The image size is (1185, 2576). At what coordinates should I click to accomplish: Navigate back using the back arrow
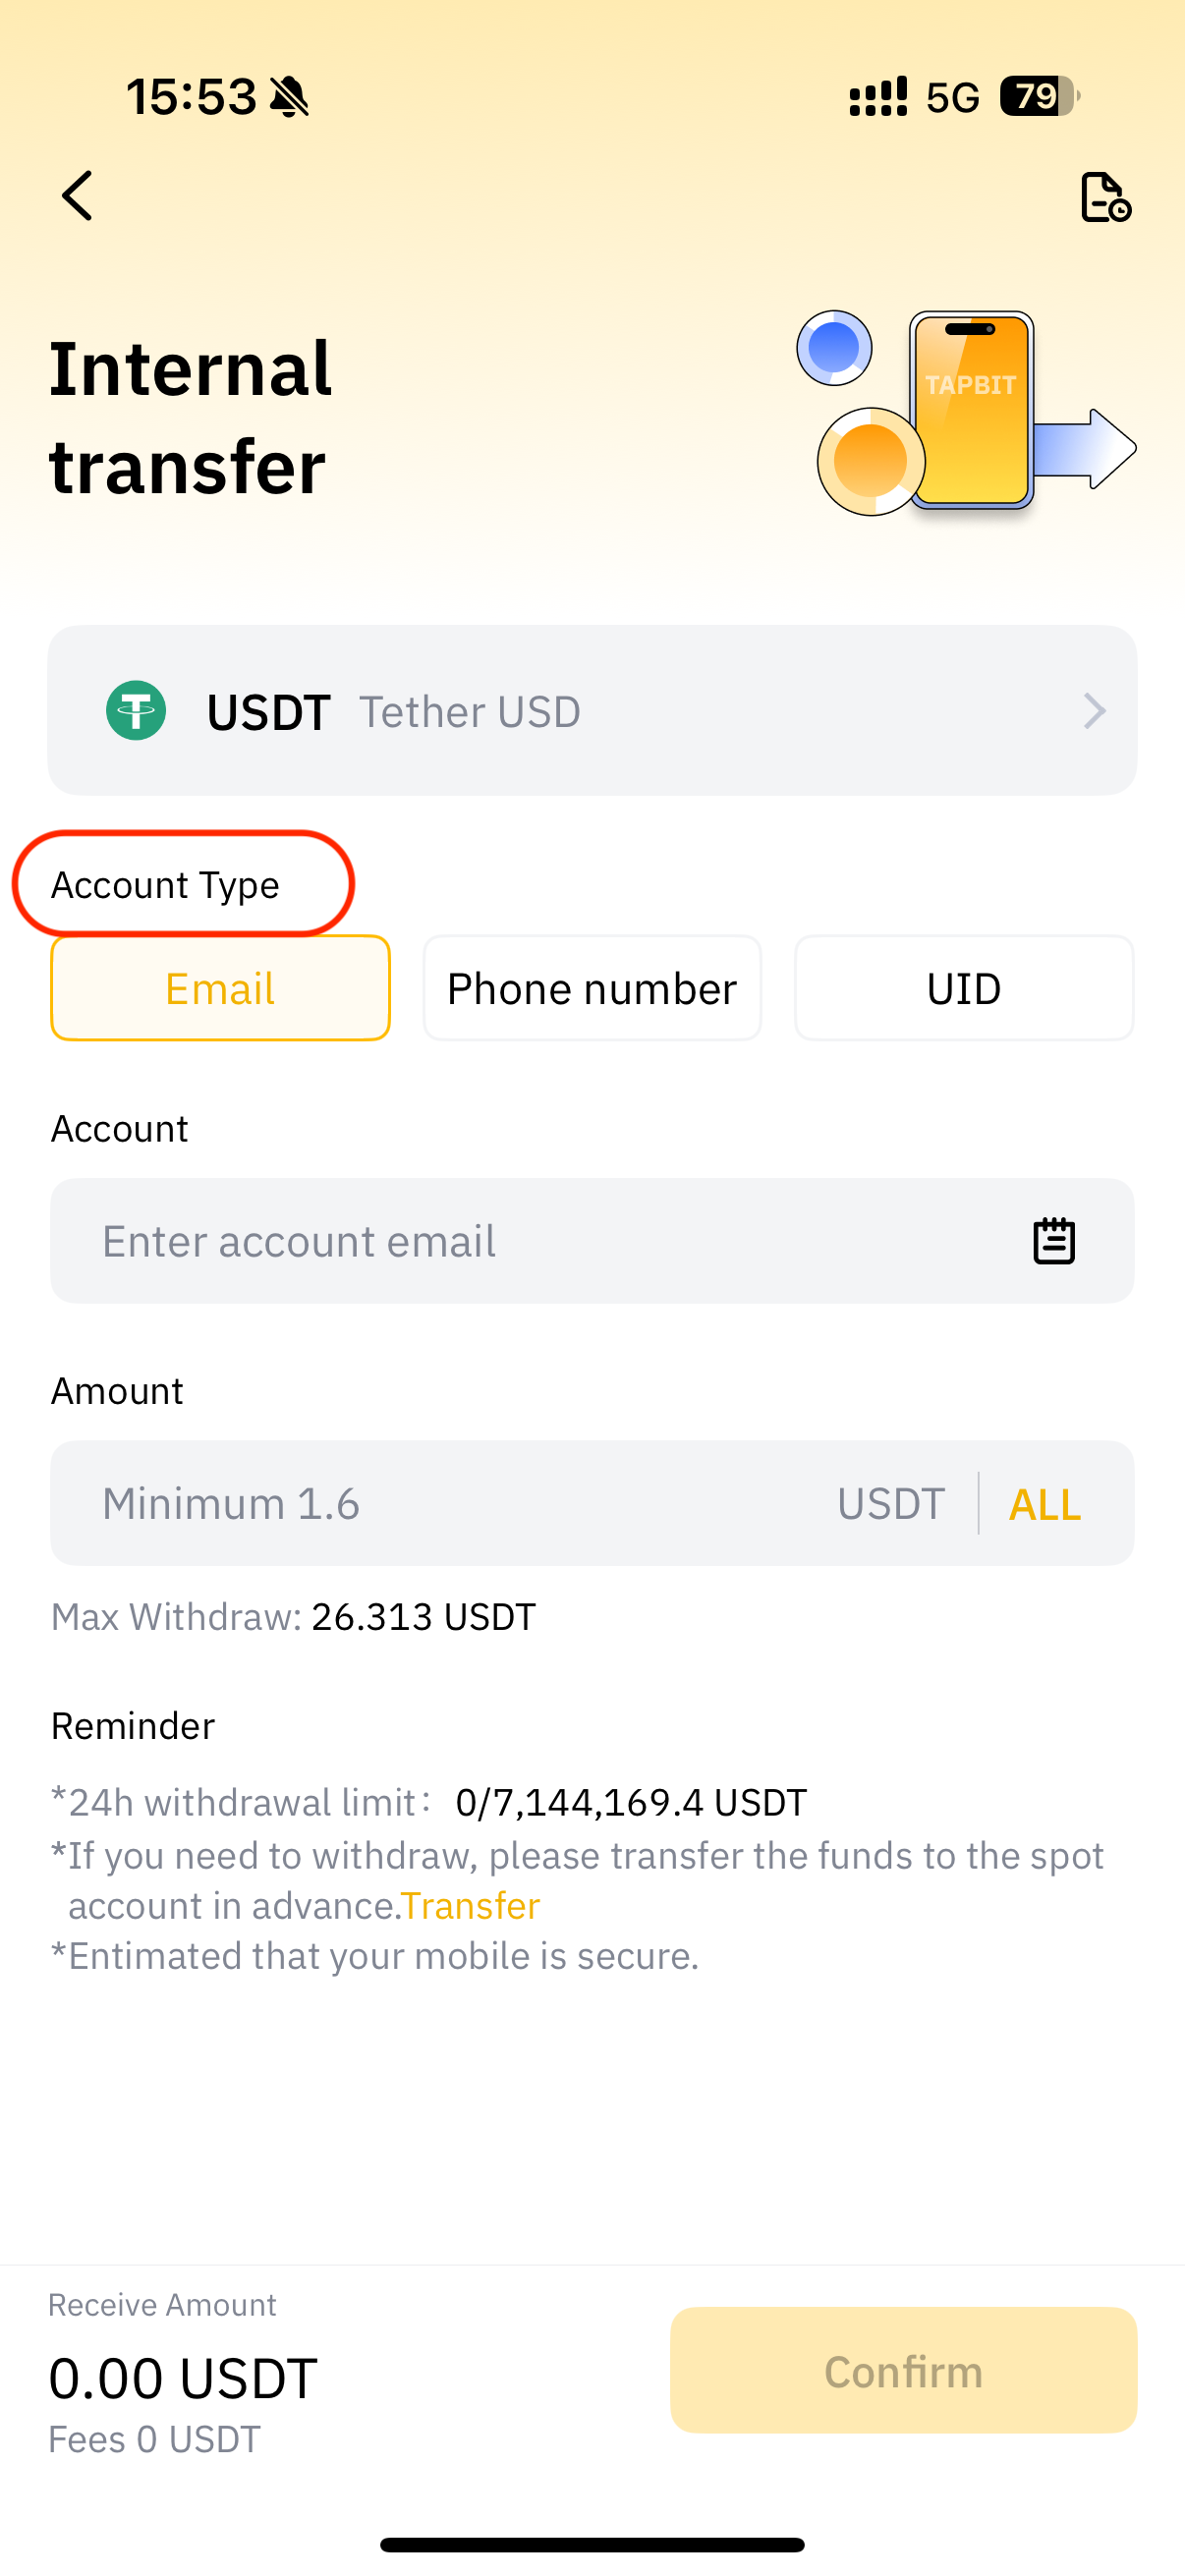[78, 196]
